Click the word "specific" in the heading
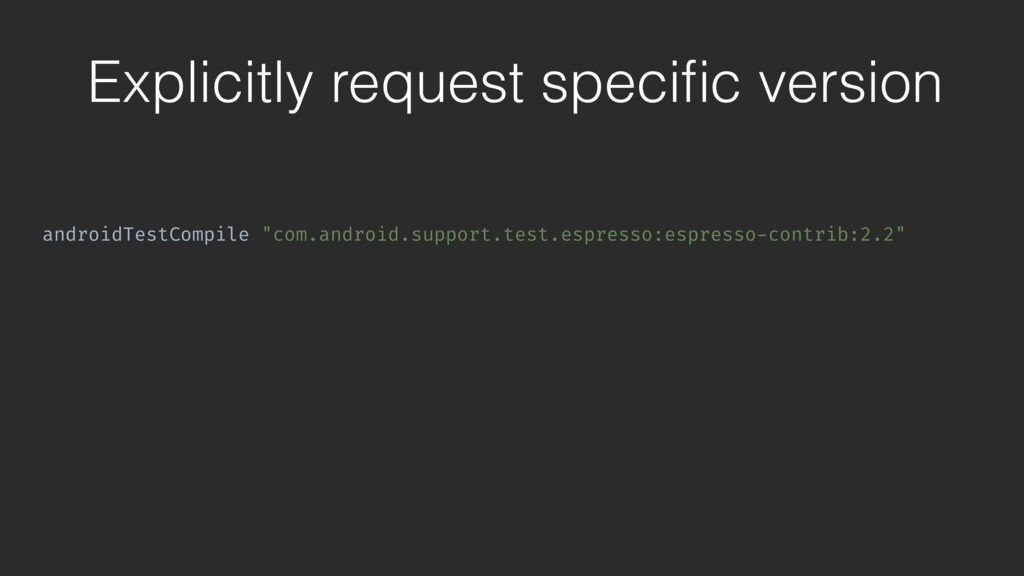The width and height of the screenshot is (1024, 576). 641,84
